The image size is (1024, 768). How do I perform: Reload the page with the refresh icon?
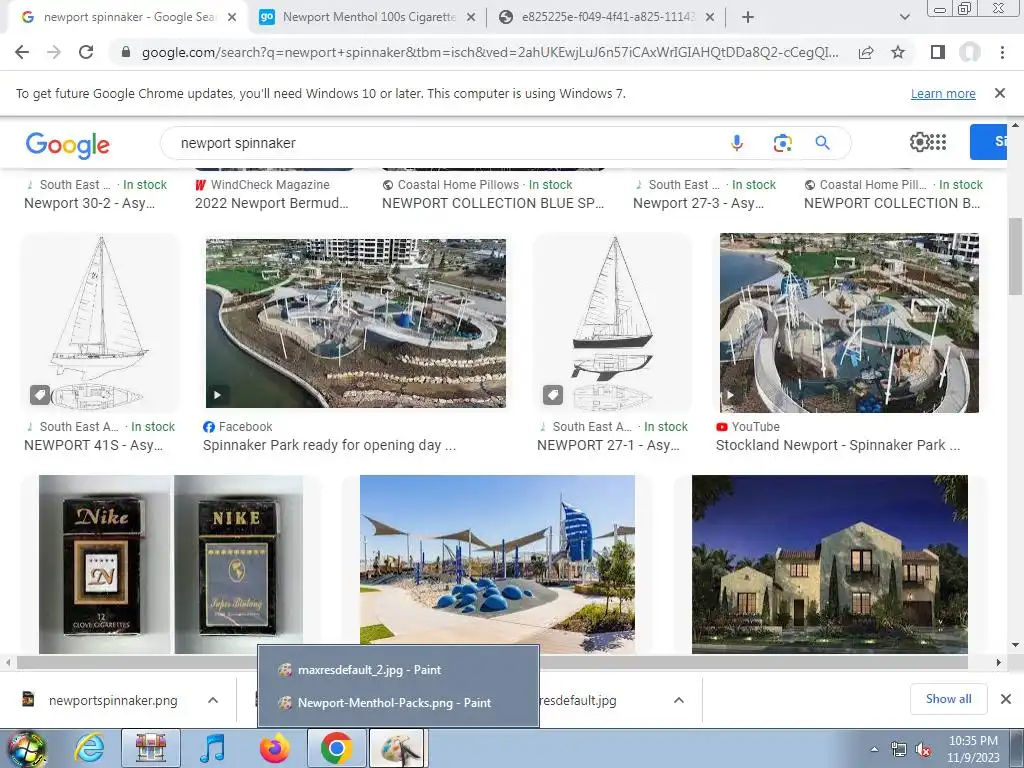(86, 52)
